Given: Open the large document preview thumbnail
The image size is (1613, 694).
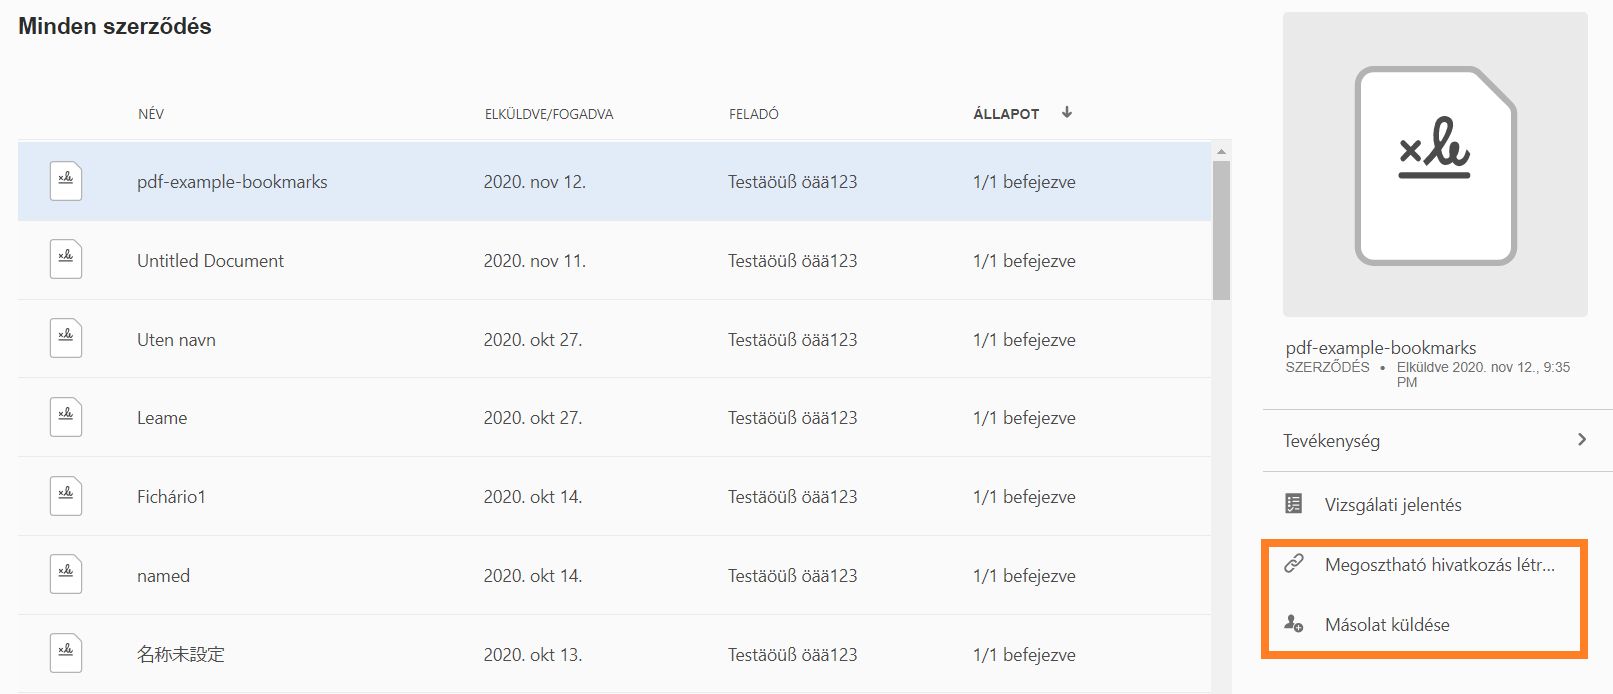Looking at the screenshot, I should (1435, 165).
